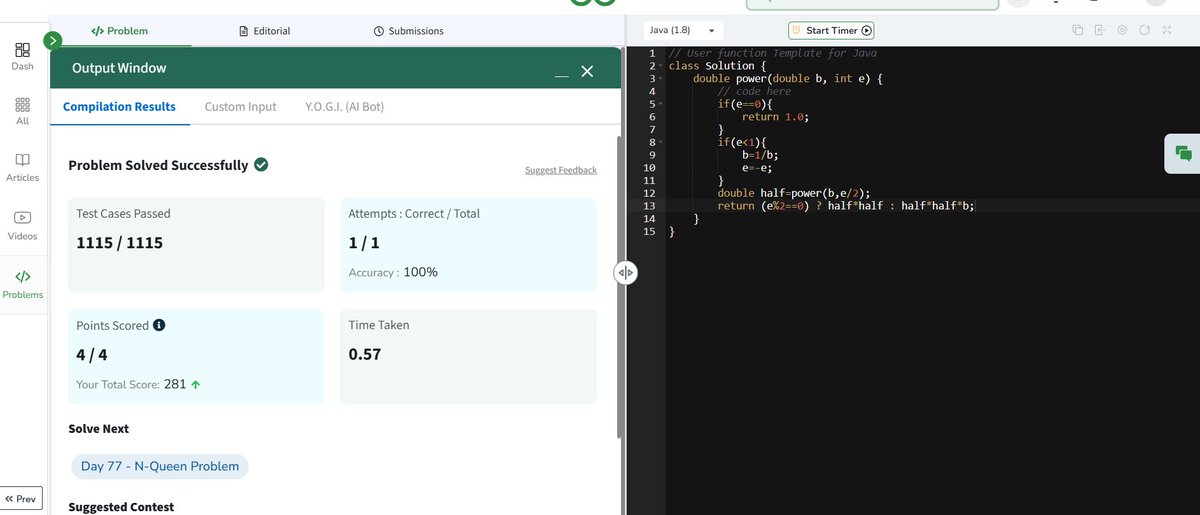Viewport: 1200px width, 515px height.
Task: Click the Time Taken value '0.57'
Action: coord(364,354)
